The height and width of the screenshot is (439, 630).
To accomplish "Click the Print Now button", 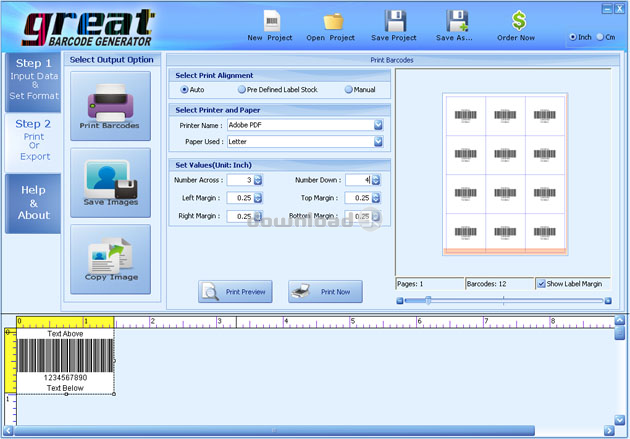I will tap(325, 292).
